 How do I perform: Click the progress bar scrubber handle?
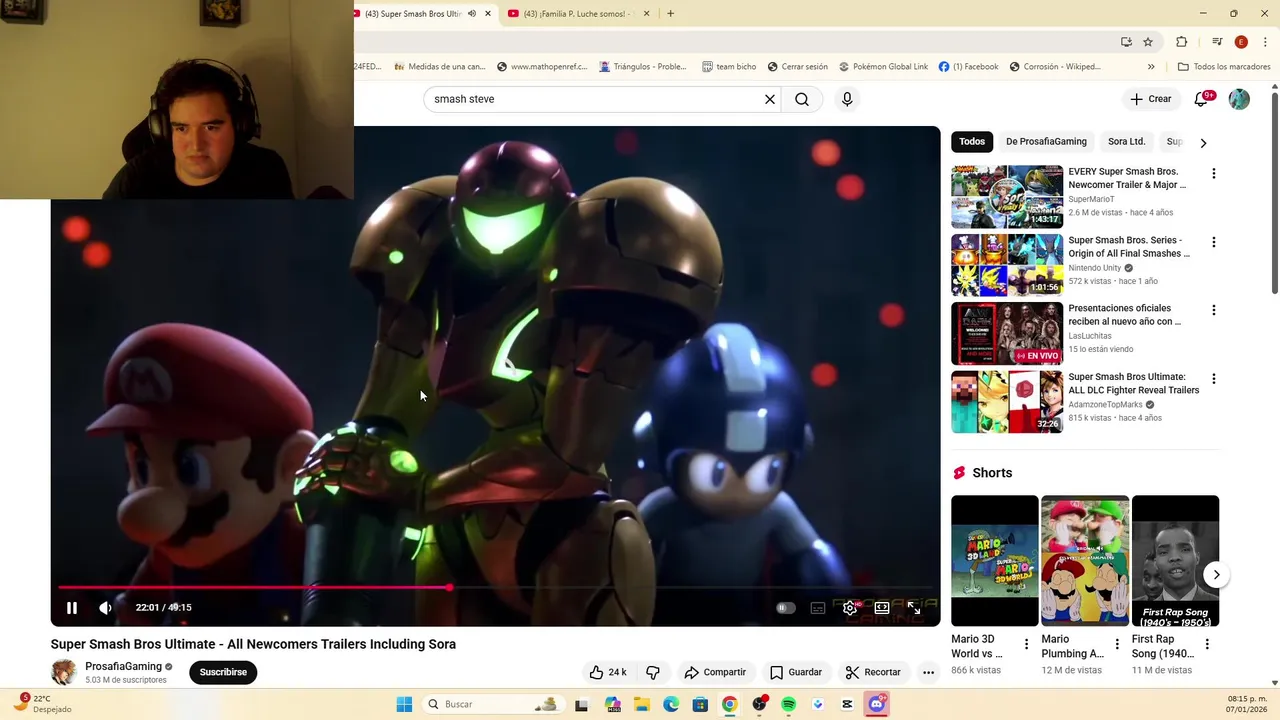(449, 587)
